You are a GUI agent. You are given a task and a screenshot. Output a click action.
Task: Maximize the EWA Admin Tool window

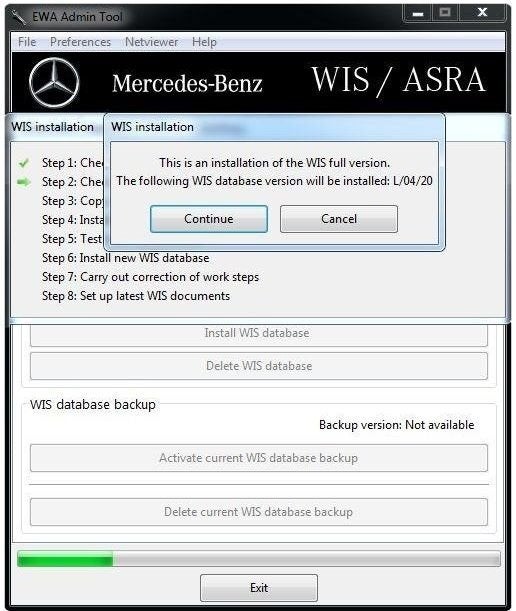445,13
